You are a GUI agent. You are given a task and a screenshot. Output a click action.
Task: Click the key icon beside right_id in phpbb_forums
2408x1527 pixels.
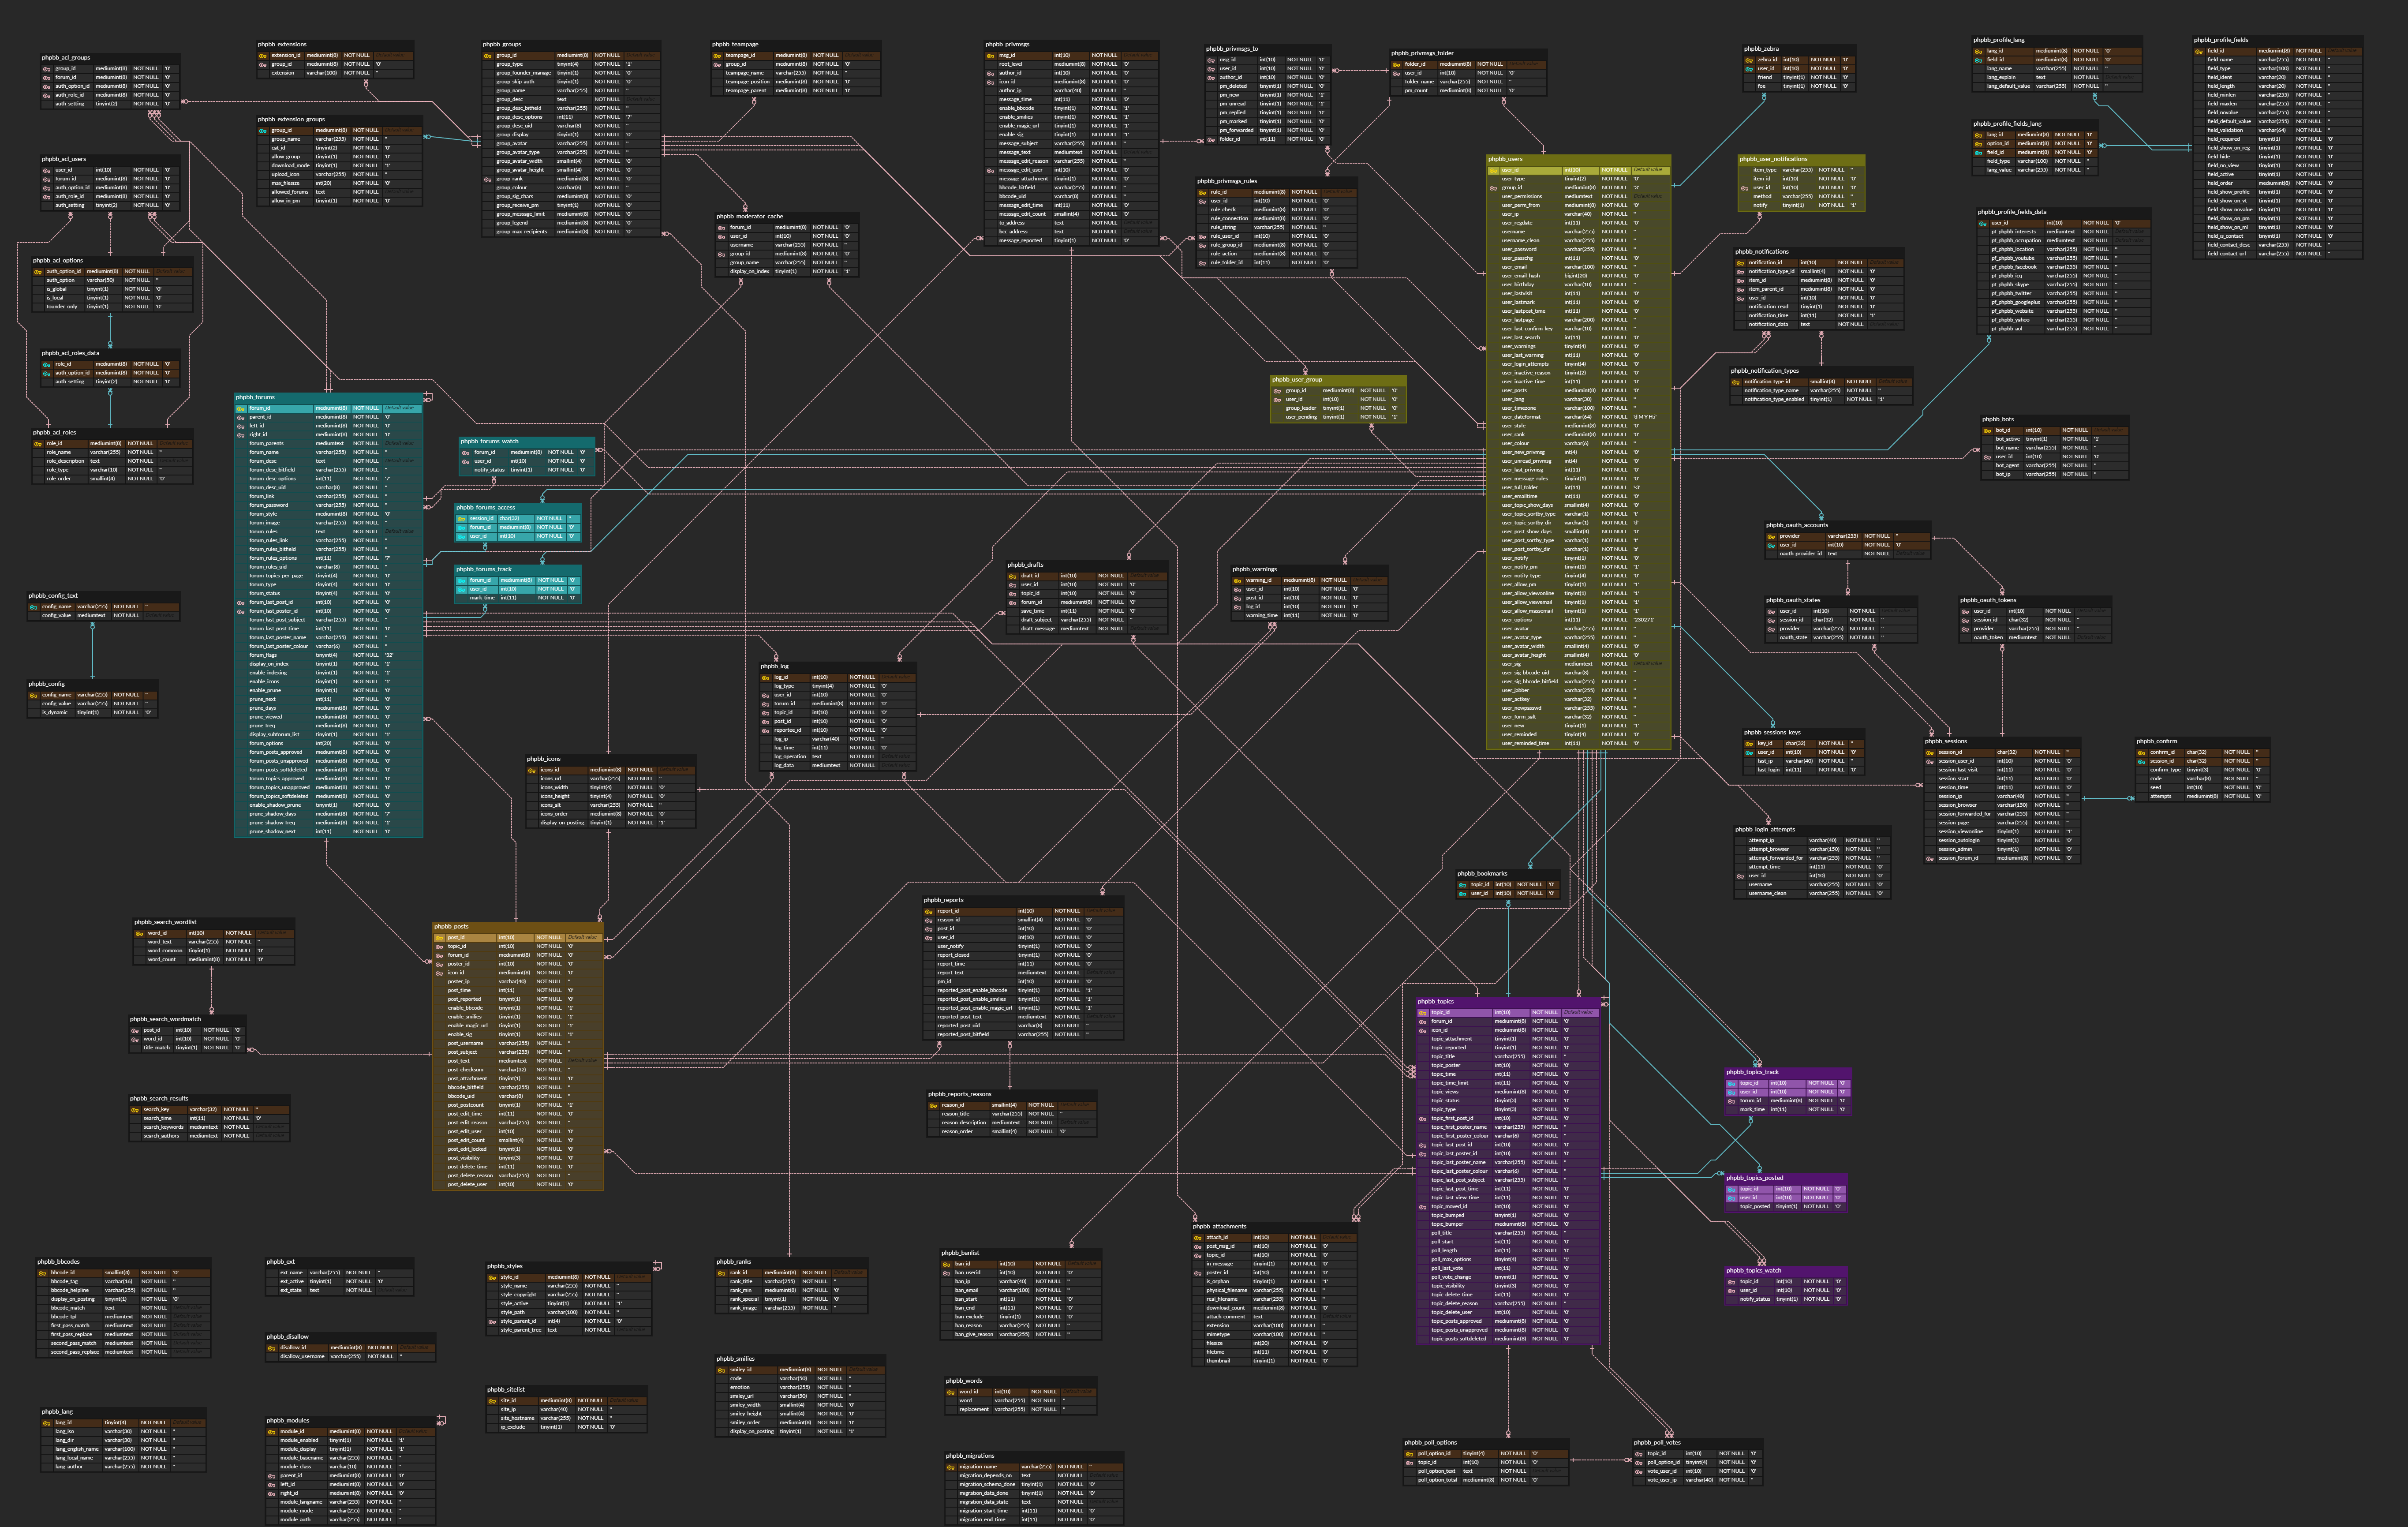click(x=241, y=435)
